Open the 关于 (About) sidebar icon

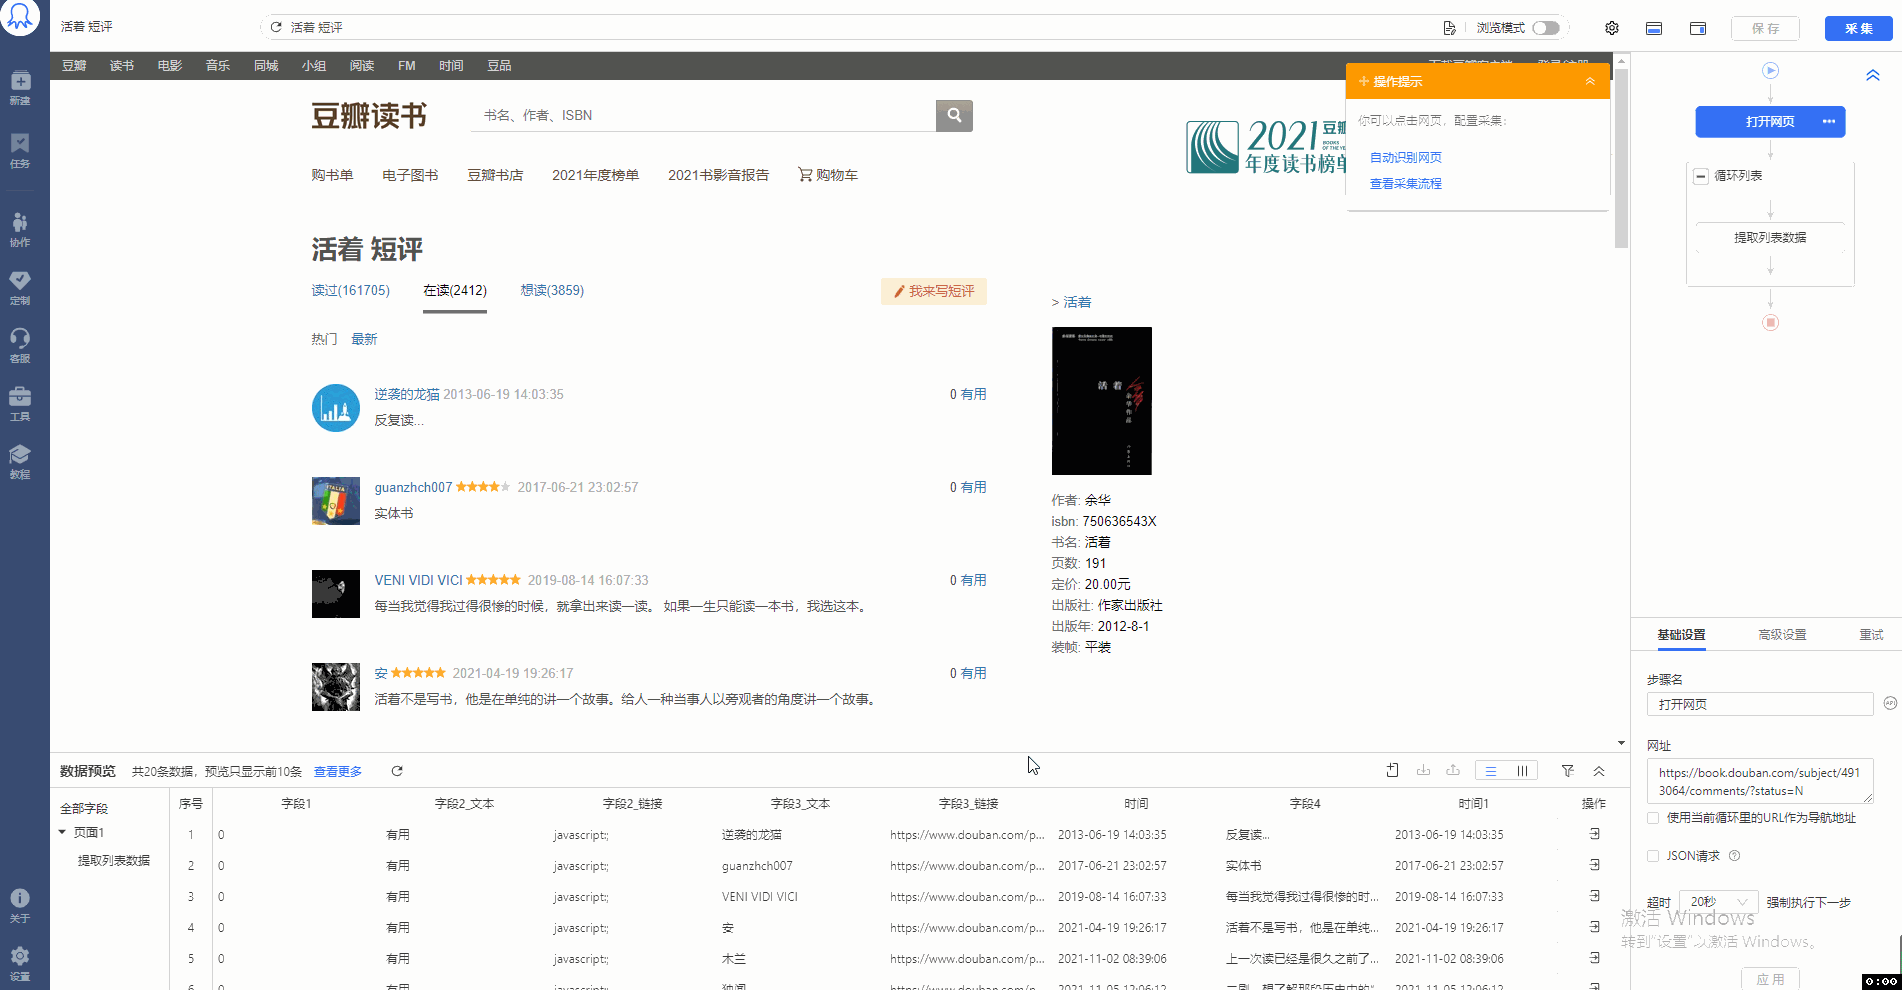click(x=20, y=905)
